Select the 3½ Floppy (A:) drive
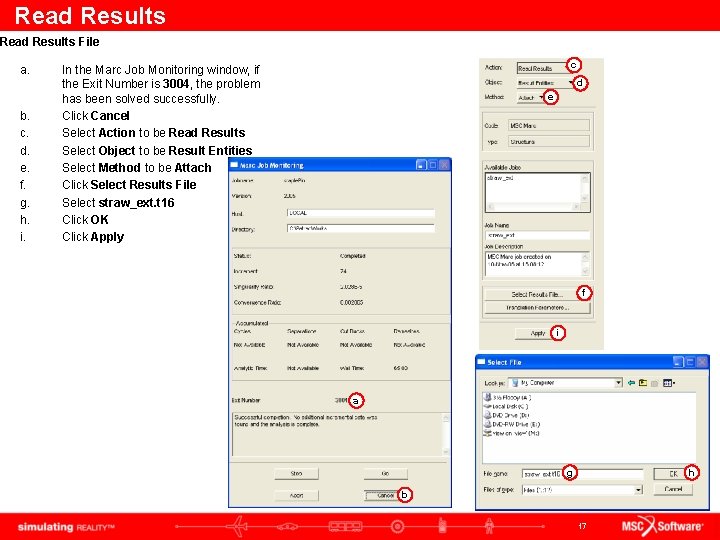The image size is (720, 540). pos(508,397)
